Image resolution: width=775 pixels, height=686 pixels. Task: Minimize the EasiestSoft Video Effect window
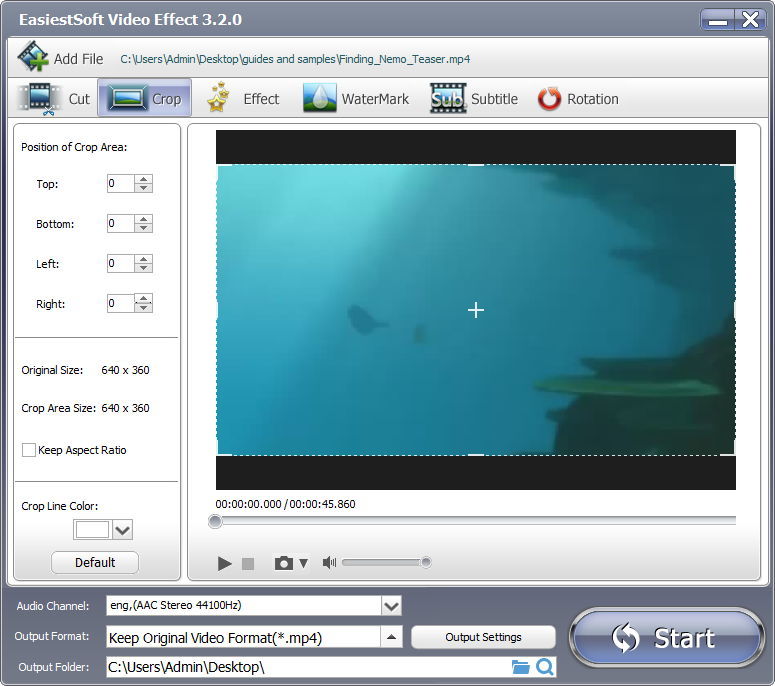click(718, 20)
